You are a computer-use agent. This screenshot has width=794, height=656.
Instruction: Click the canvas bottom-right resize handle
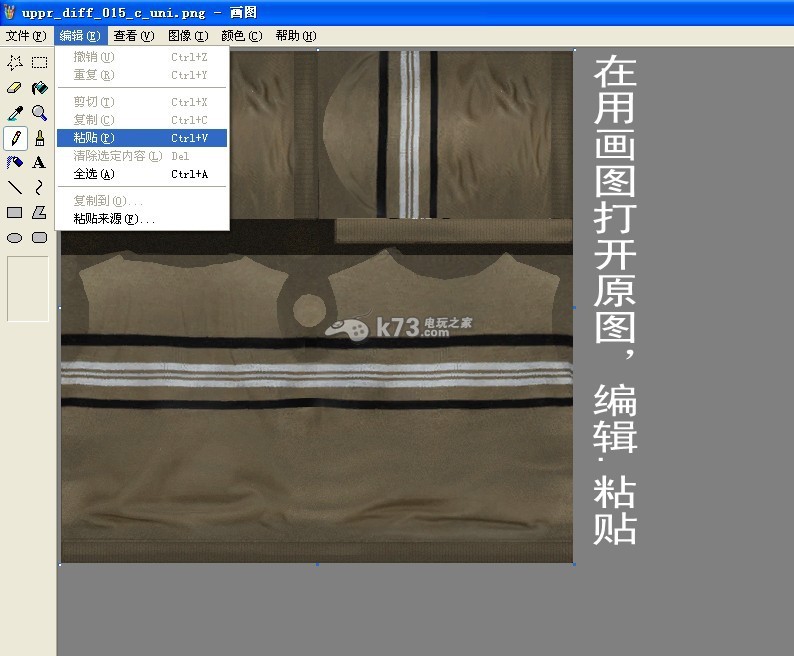click(574, 564)
